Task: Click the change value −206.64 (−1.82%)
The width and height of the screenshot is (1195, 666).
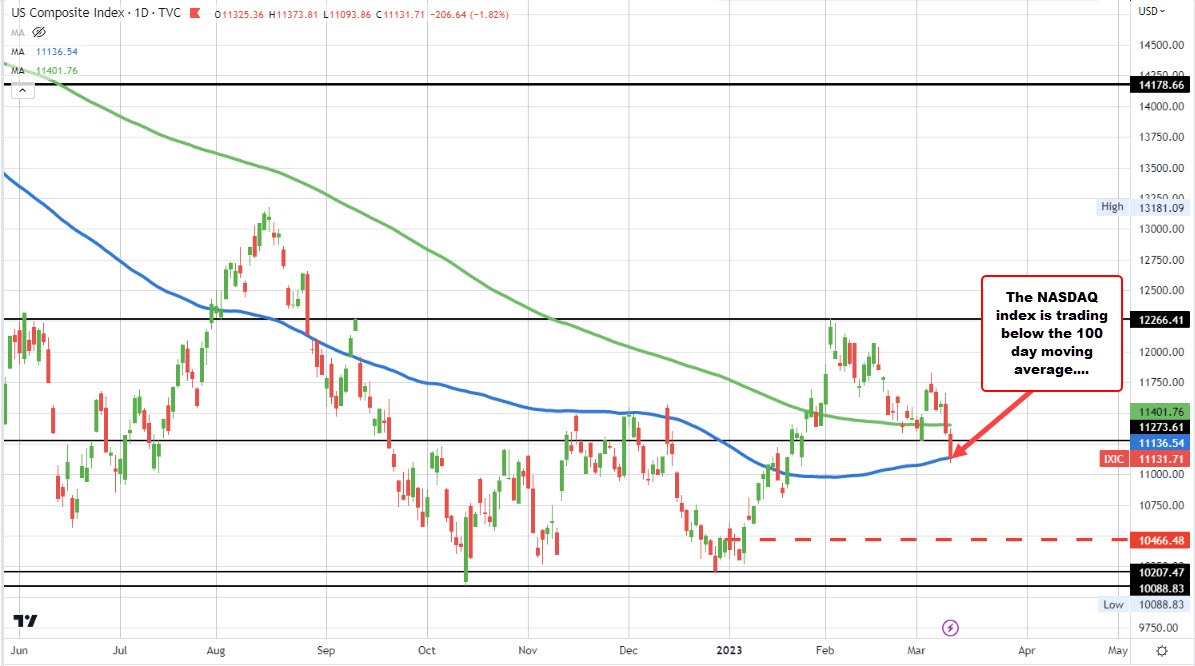Action: click(469, 14)
